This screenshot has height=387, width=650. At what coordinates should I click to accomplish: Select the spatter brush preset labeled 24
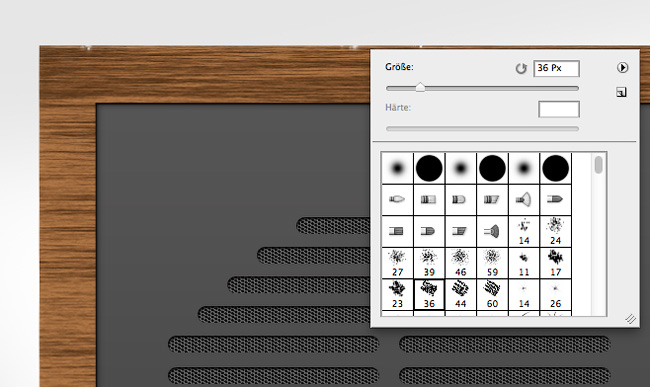click(x=555, y=231)
